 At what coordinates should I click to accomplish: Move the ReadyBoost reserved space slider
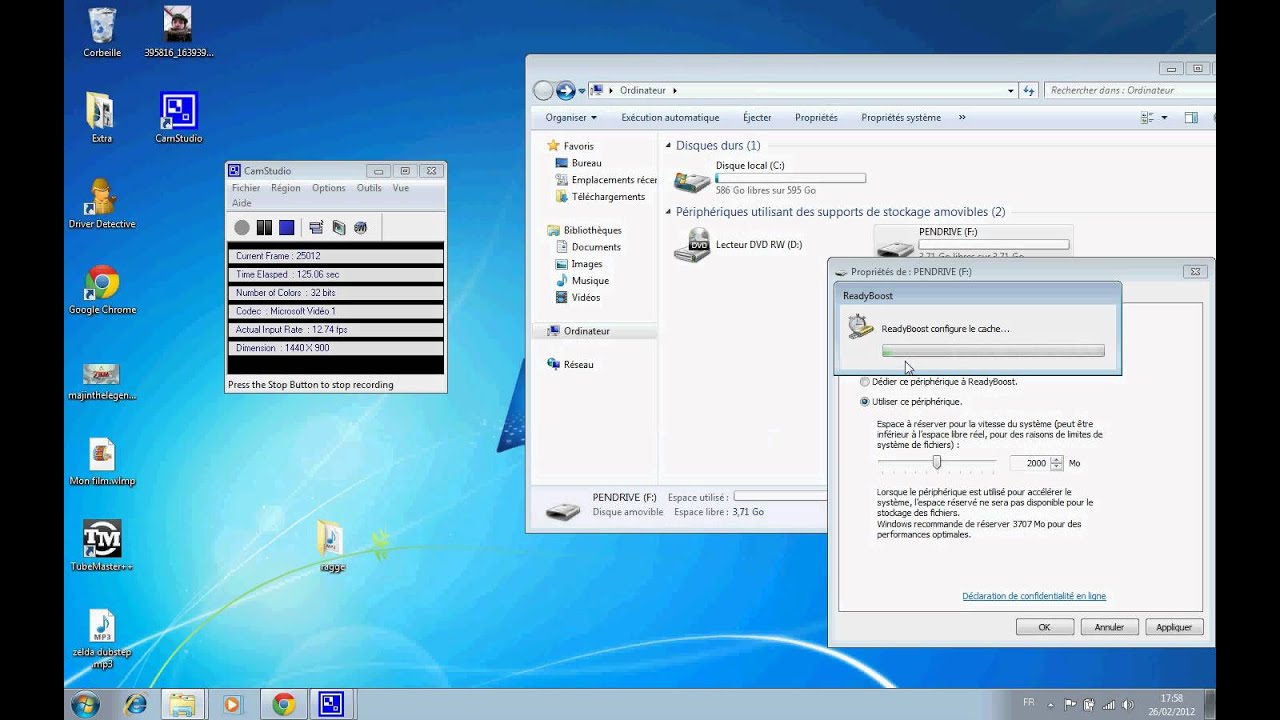(x=937, y=462)
